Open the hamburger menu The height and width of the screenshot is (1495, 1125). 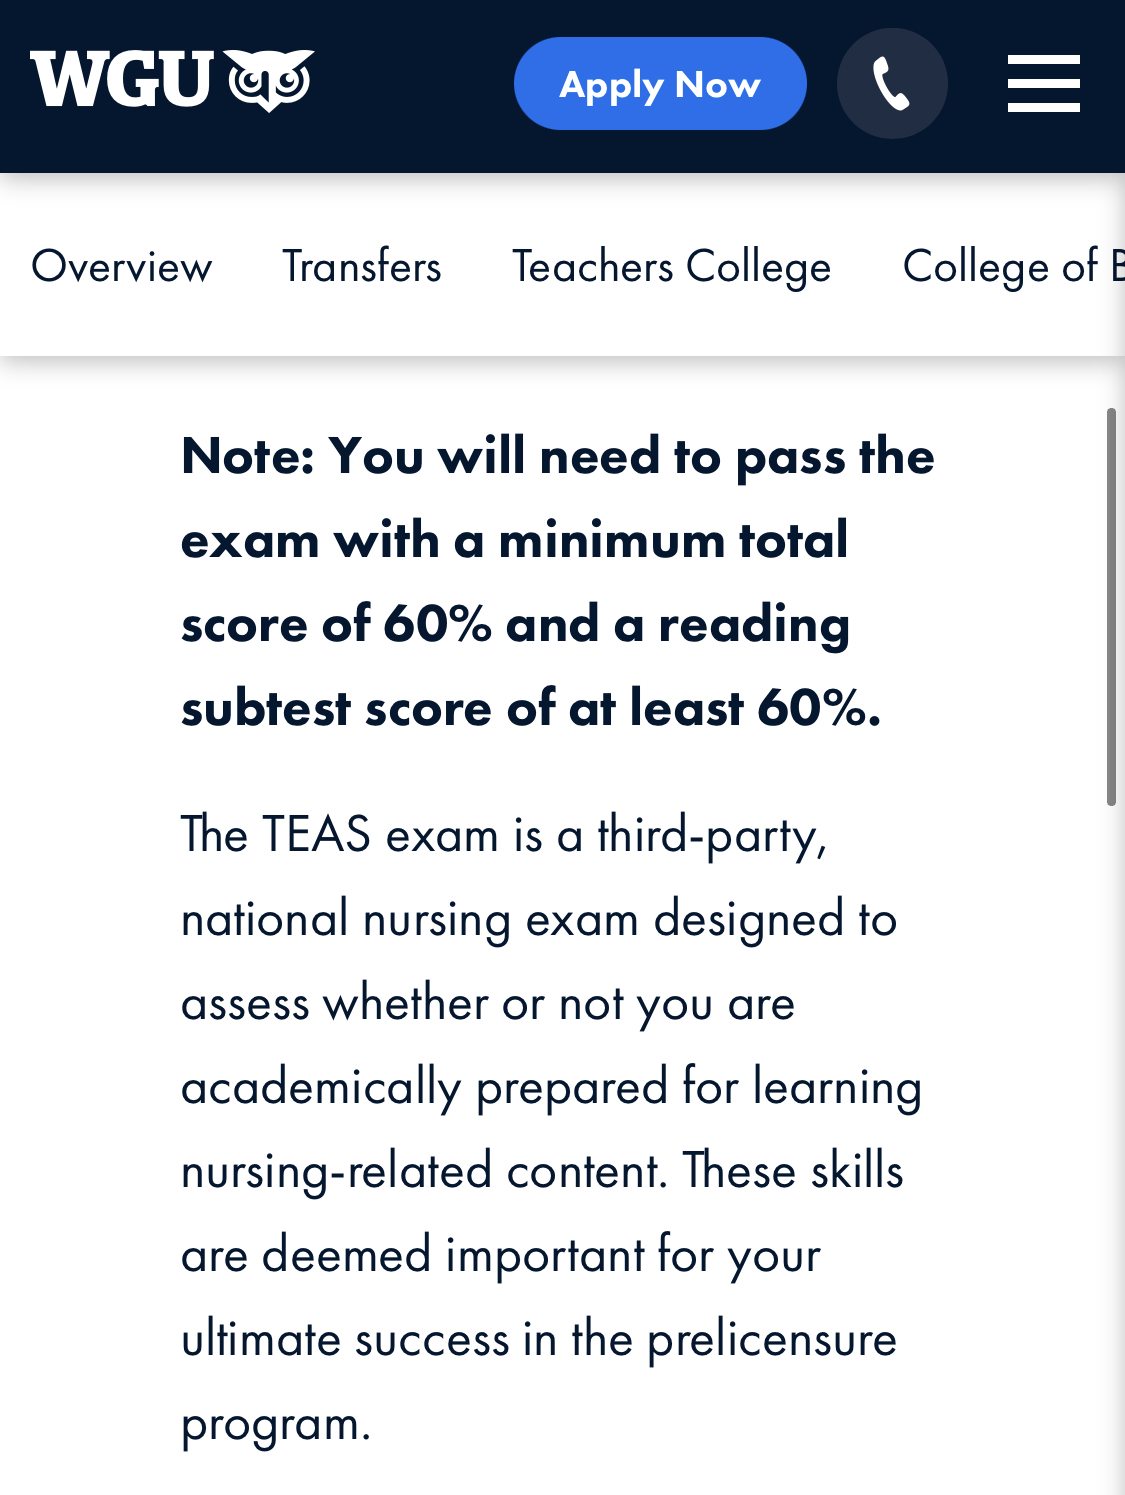click(x=1043, y=83)
